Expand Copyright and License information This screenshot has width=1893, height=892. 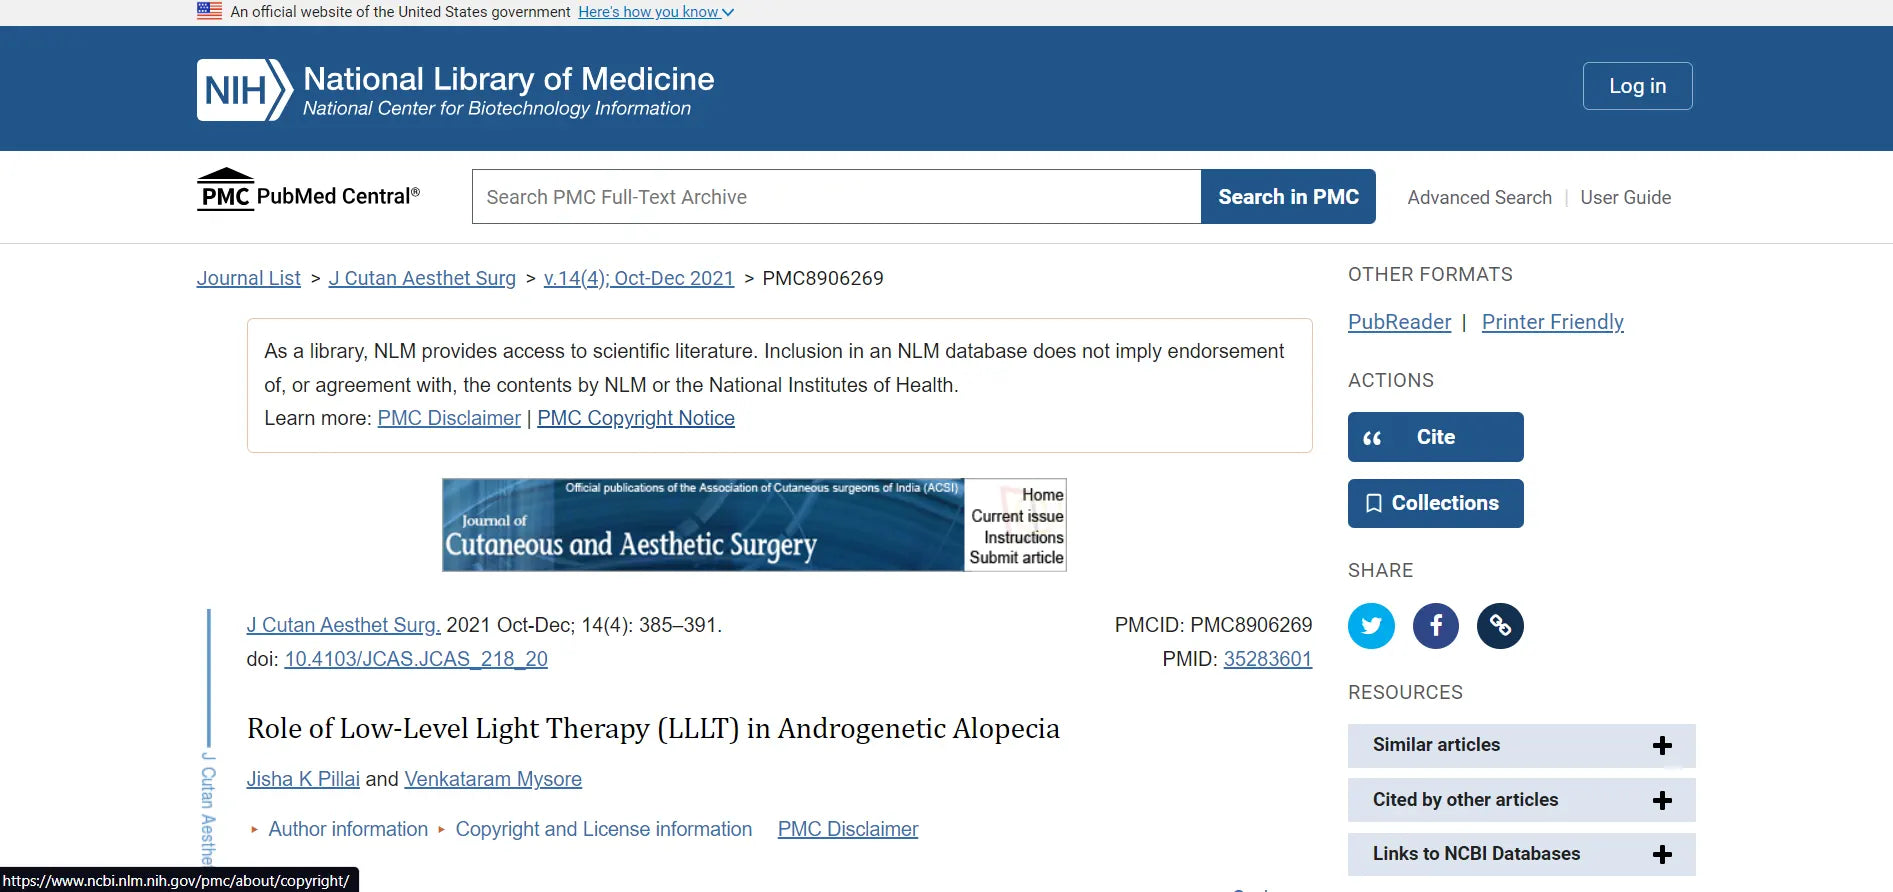603,829
